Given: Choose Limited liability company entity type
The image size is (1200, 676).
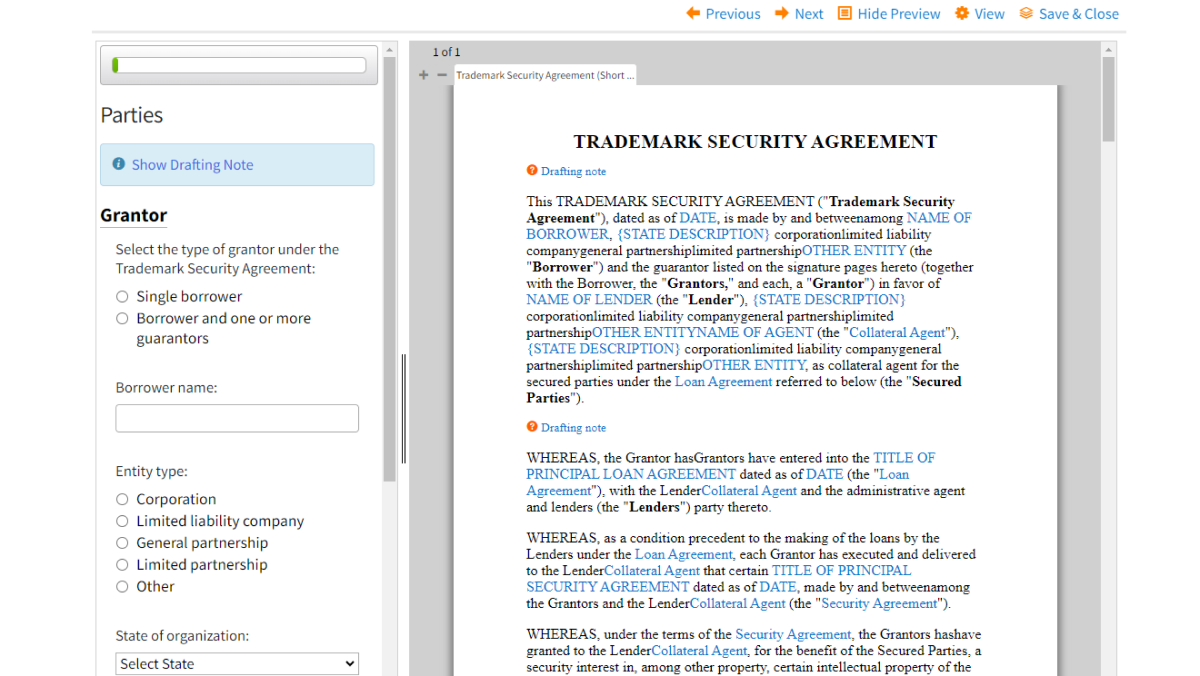Looking at the screenshot, I should pos(122,521).
